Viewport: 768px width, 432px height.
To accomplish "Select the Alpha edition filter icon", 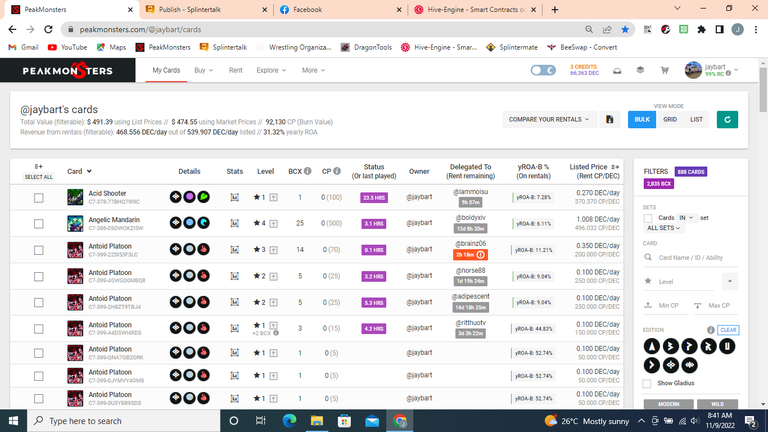I will (x=651, y=346).
